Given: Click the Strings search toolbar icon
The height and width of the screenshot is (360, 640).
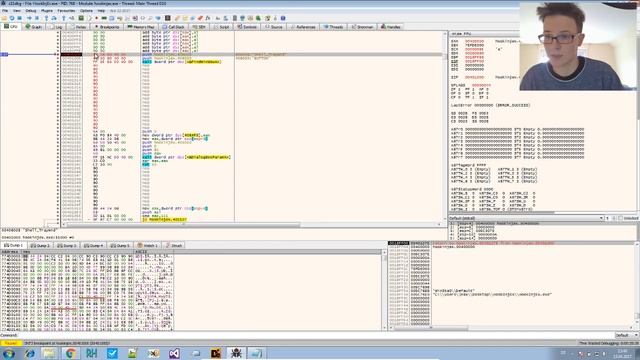Looking at the screenshot, I should click(x=217, y=18).
